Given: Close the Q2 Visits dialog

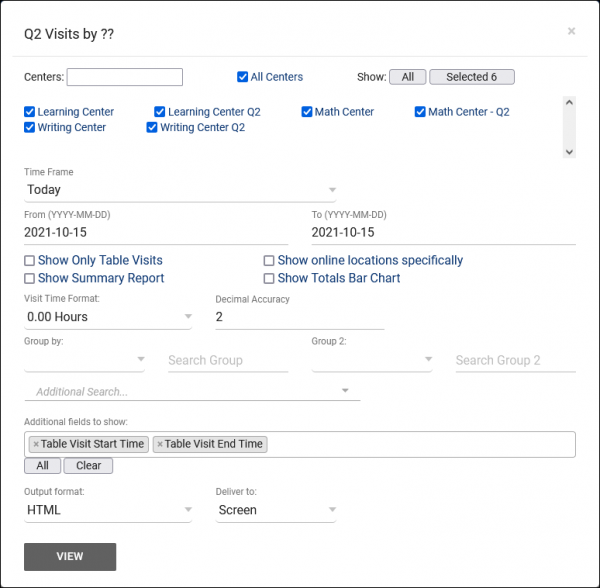Looking at the screenshot, I should [571, 31].
